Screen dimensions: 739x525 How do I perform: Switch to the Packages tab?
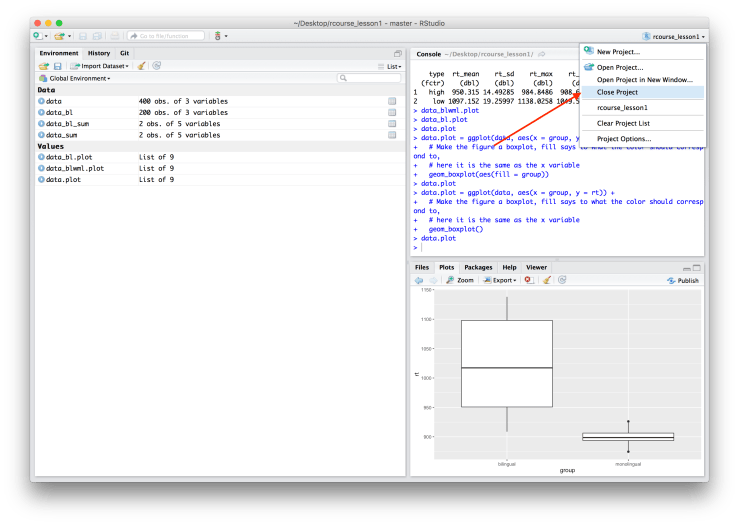(x=478, y=267)
